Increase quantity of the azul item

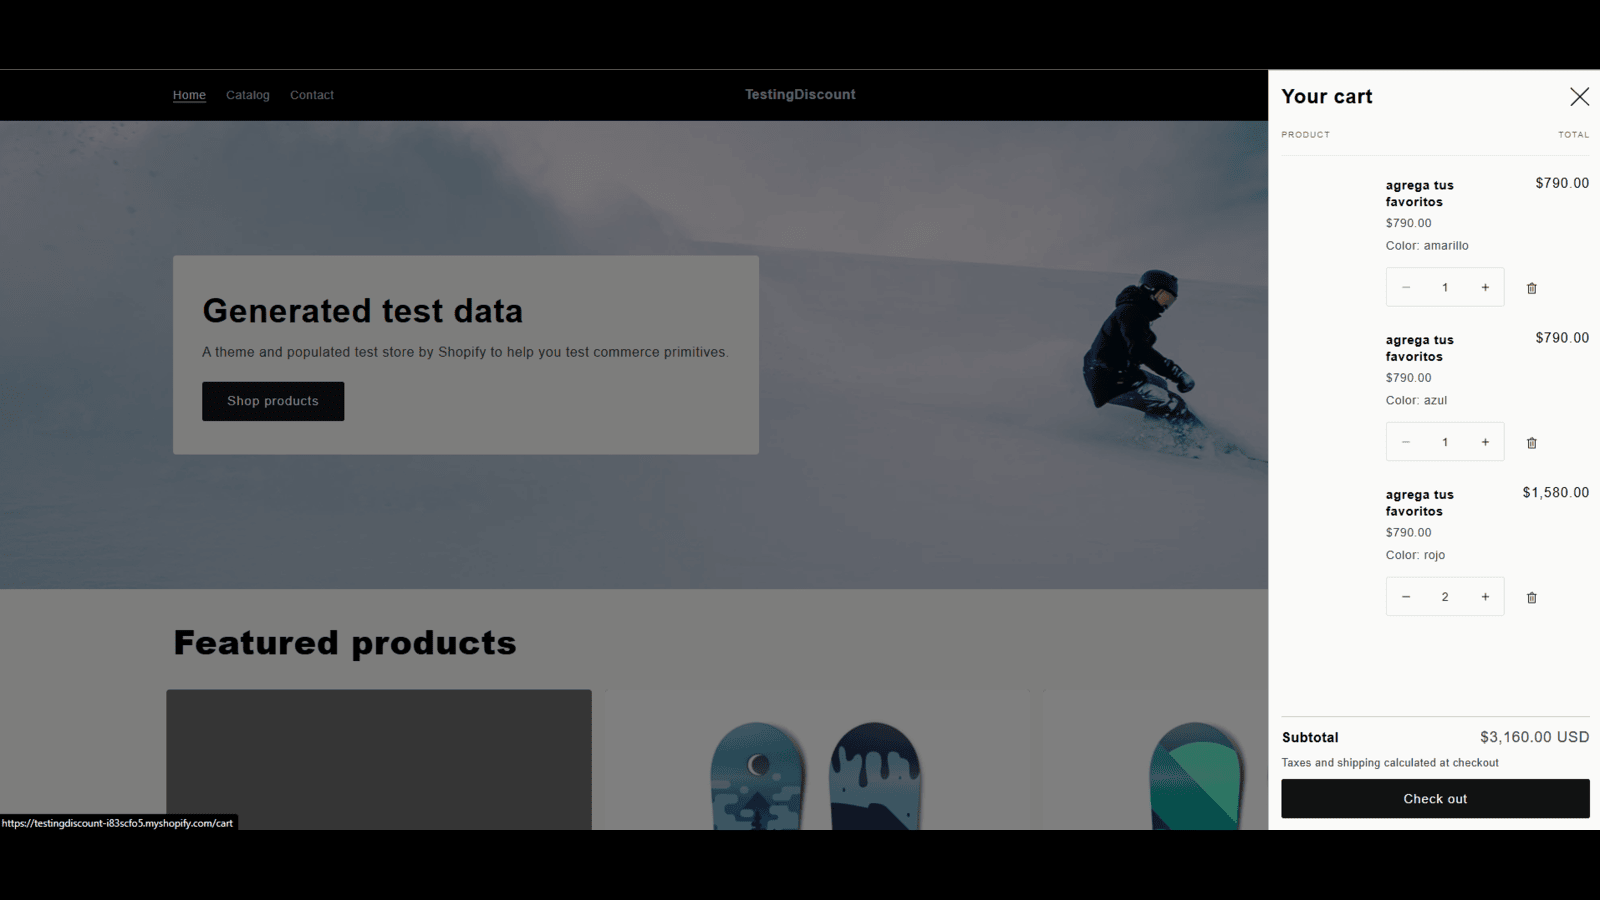[x=1485, y=442]
